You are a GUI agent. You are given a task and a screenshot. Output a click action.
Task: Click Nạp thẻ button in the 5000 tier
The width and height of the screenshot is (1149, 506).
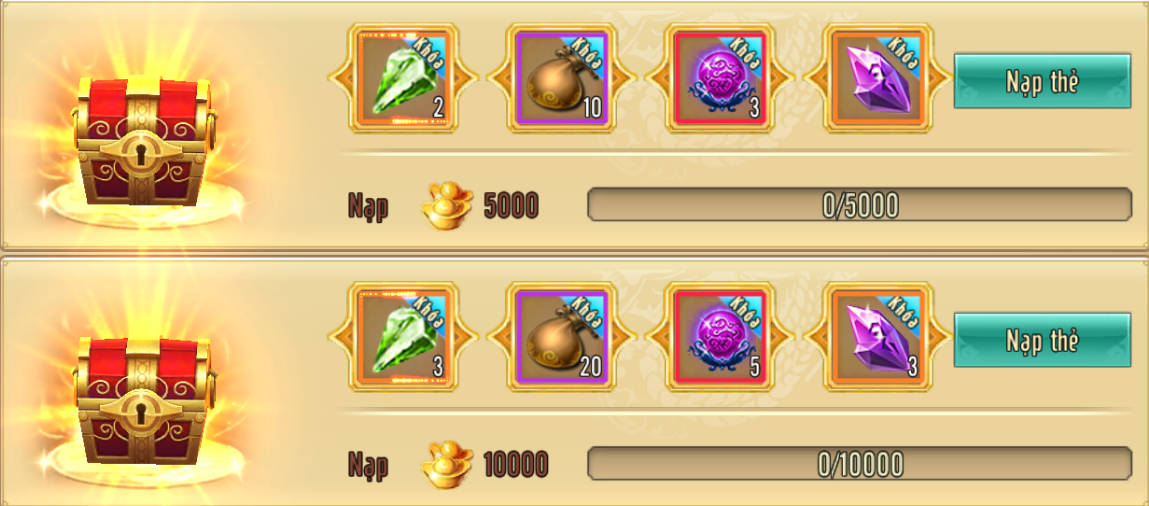coord(1041,81)
